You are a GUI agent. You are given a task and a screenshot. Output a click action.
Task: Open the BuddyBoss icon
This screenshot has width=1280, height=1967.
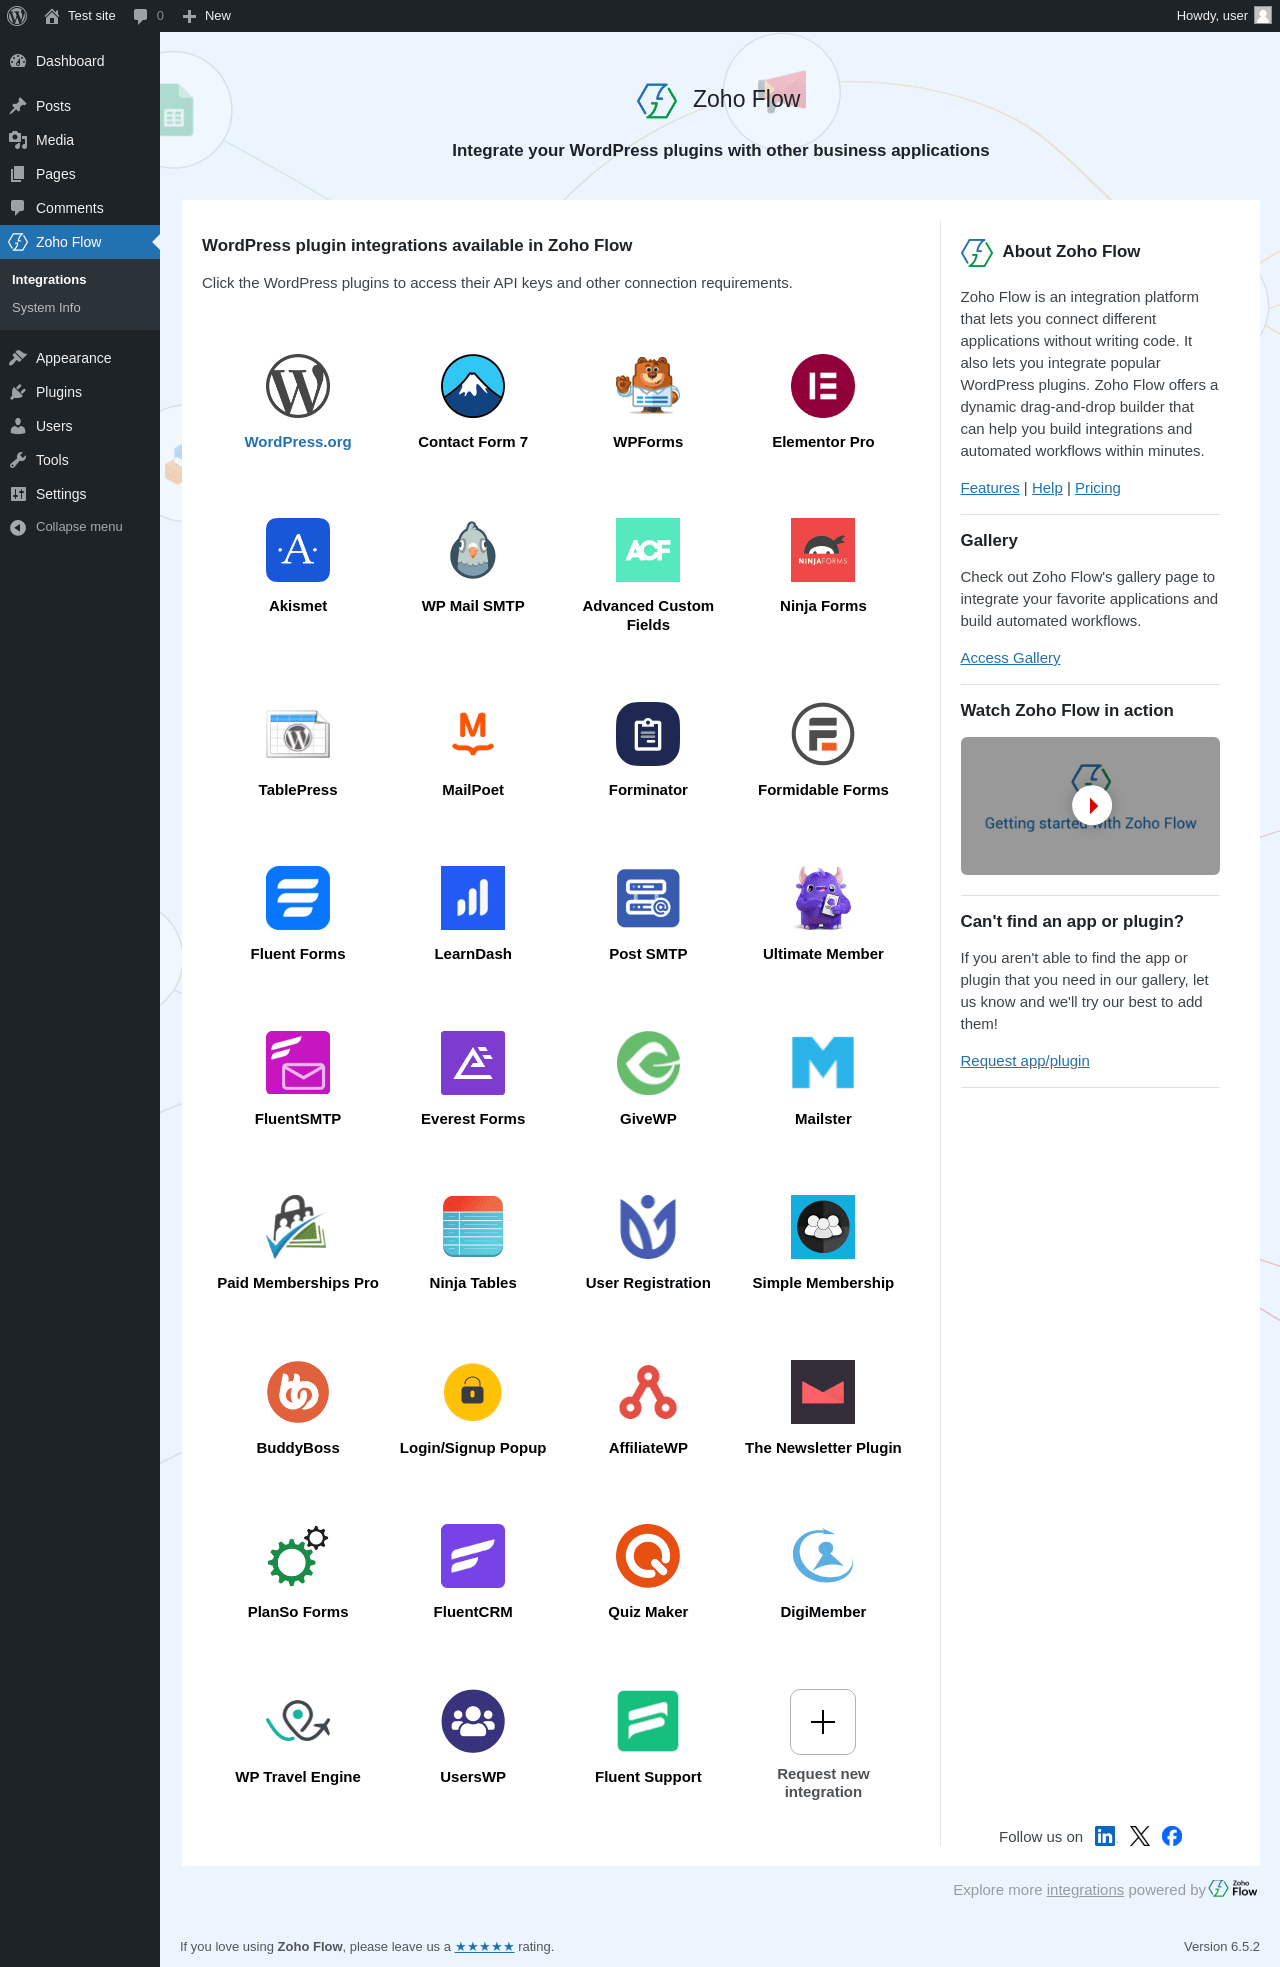pos(298,1392)
